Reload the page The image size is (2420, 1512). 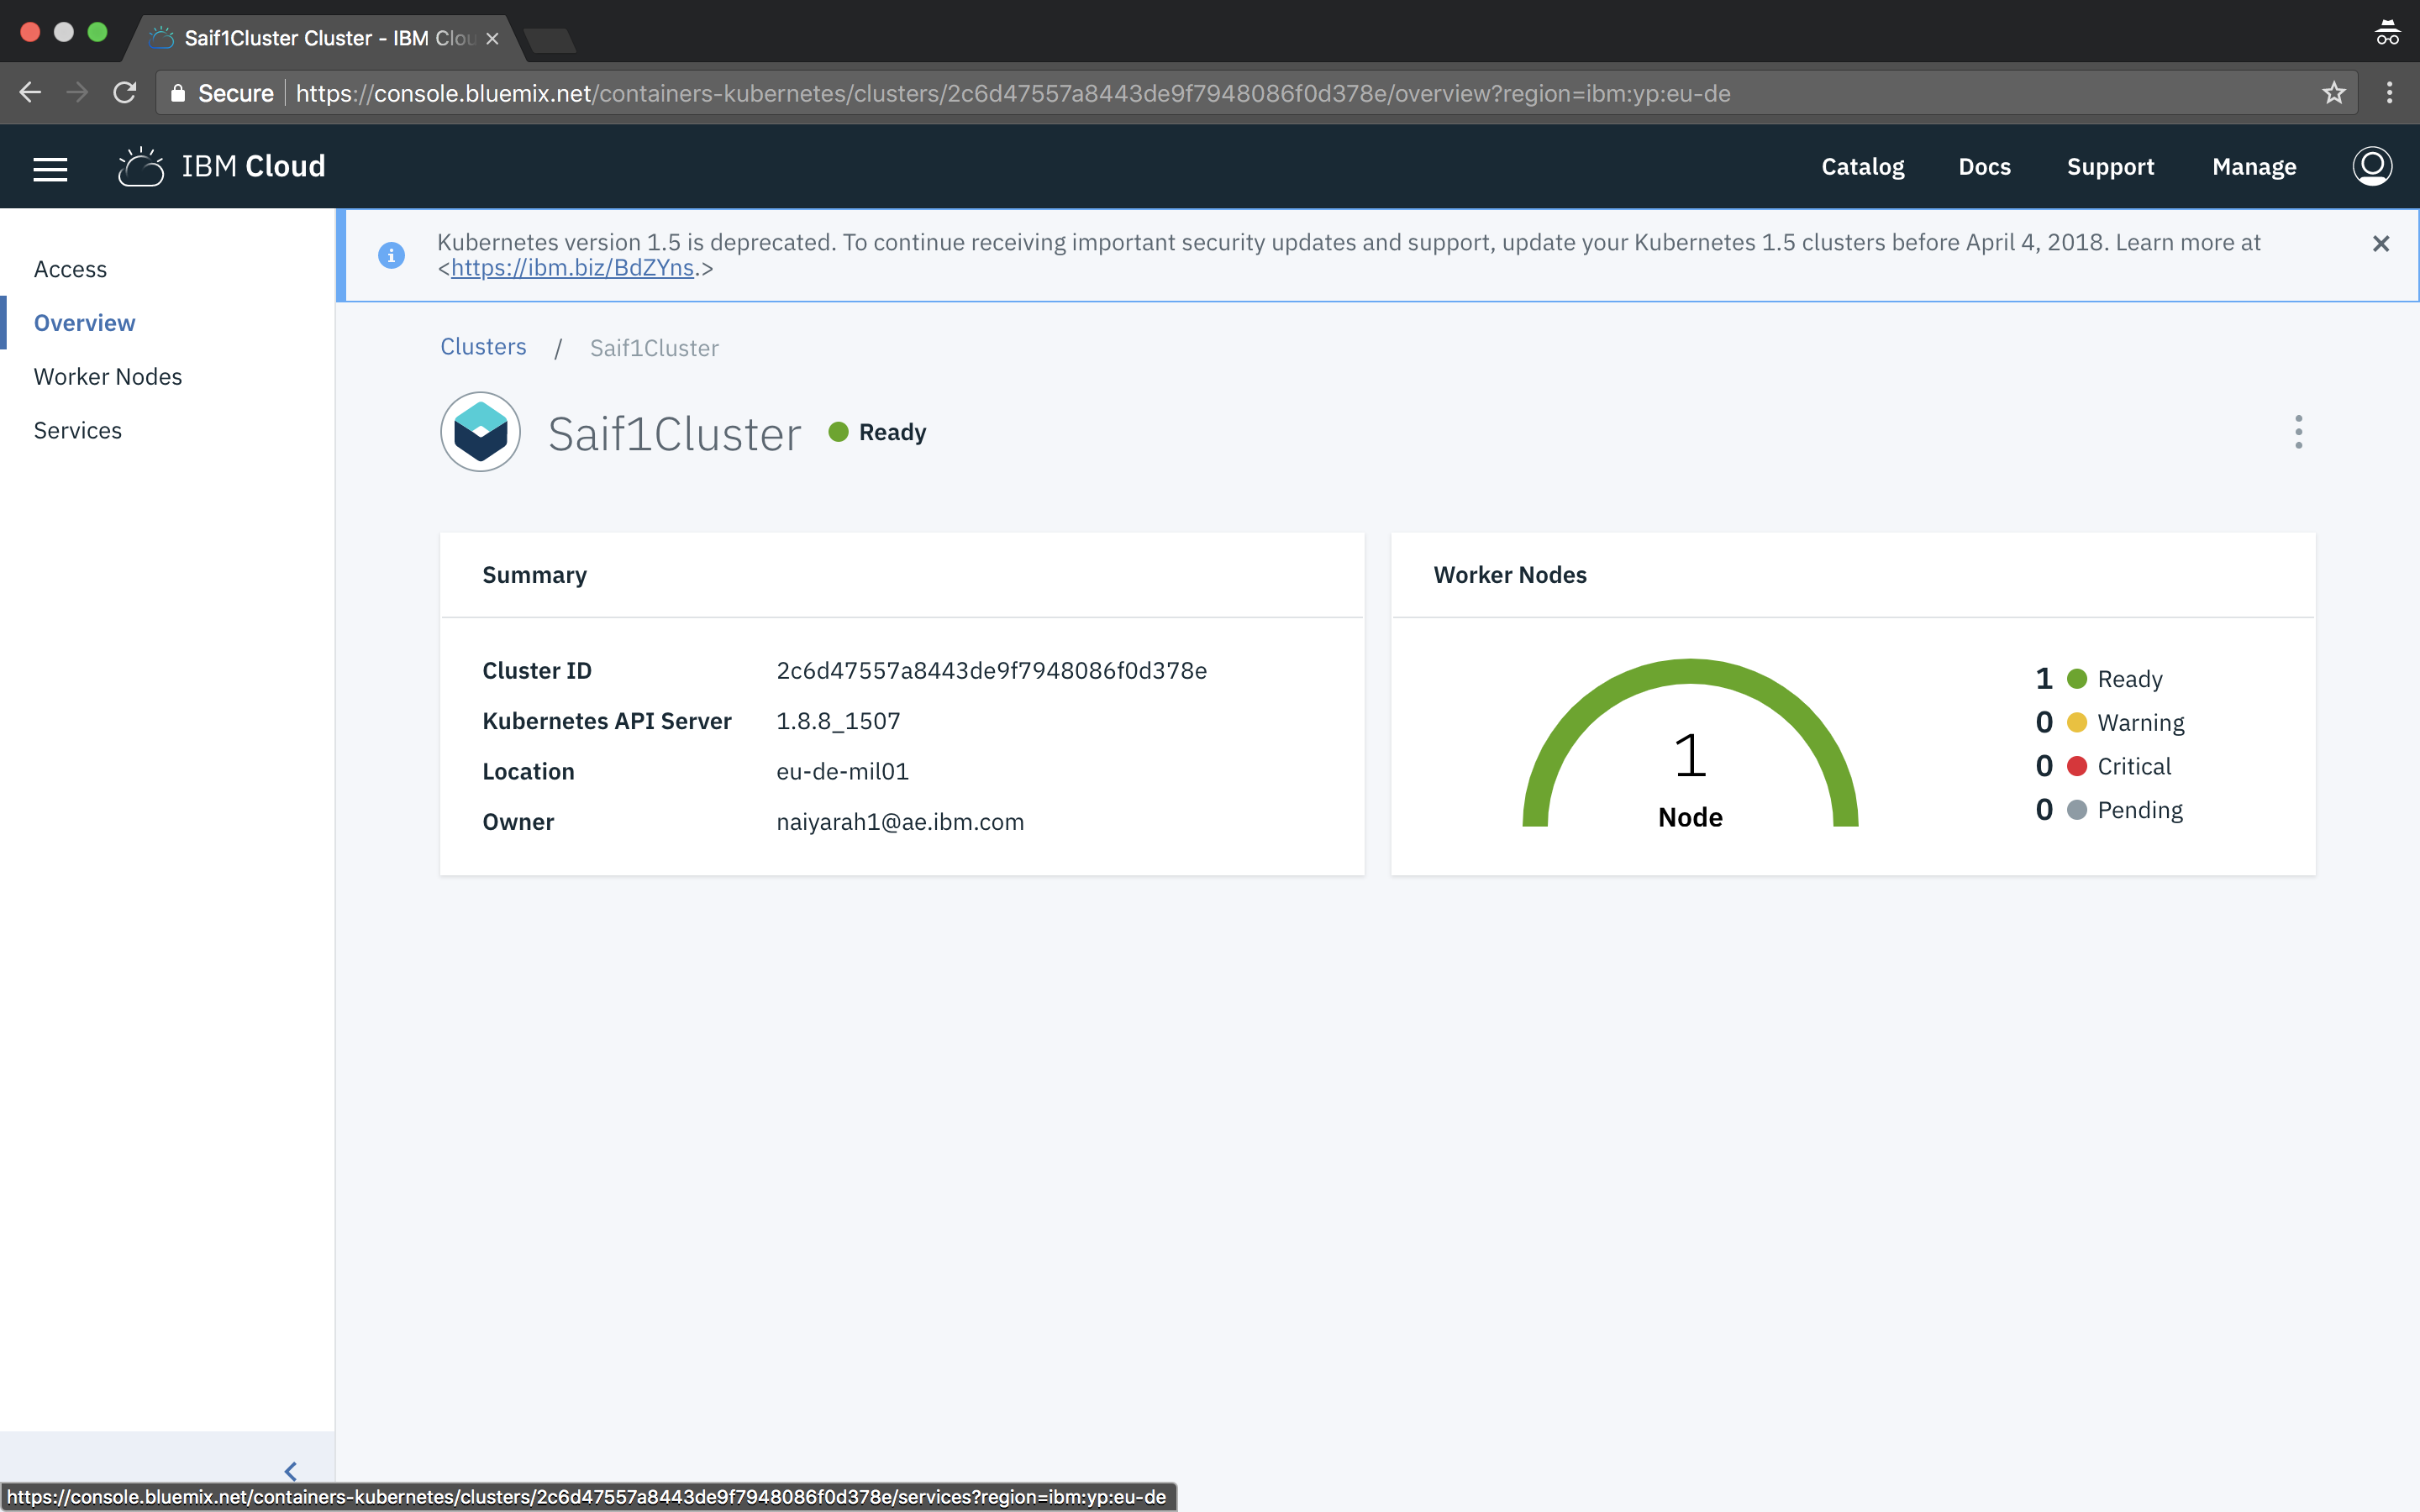124,93
